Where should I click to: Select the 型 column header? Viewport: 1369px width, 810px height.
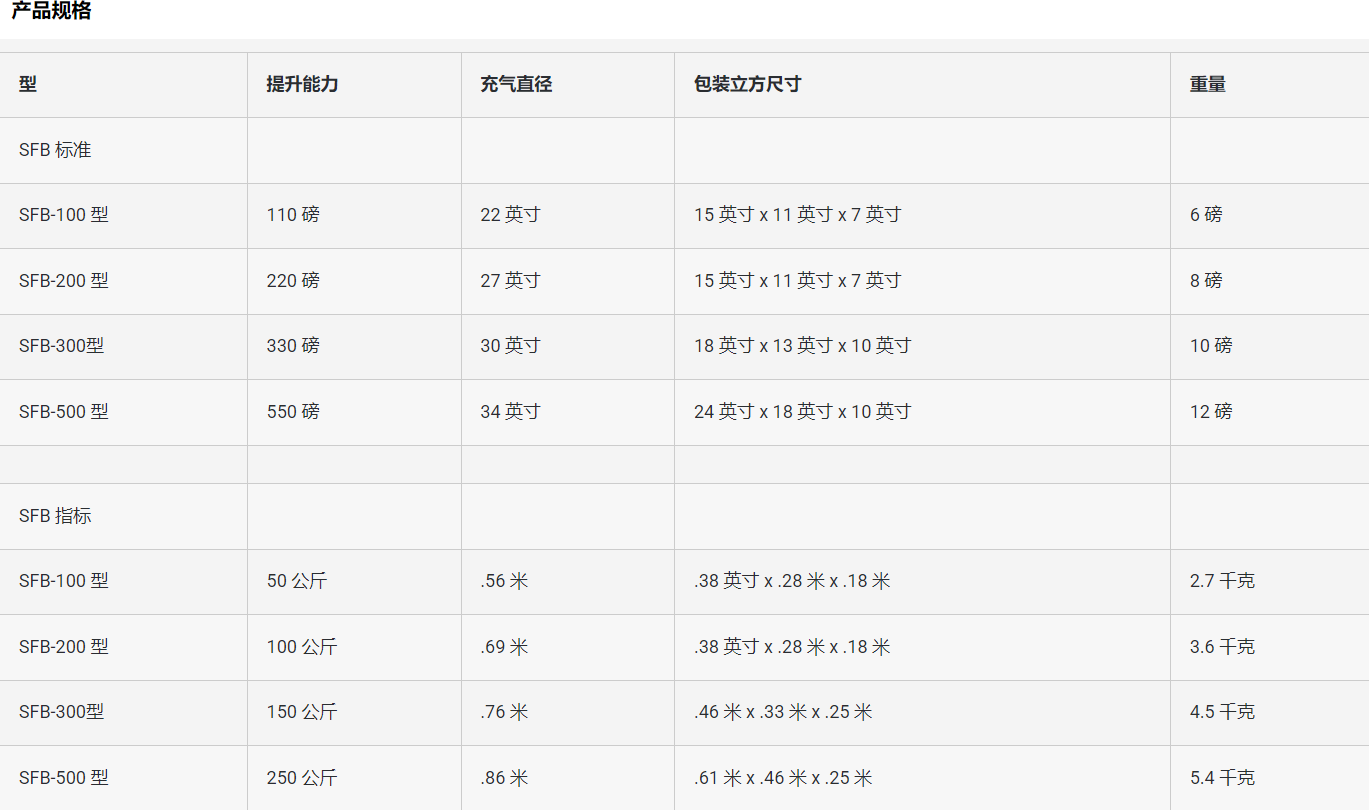click(28, 85)
